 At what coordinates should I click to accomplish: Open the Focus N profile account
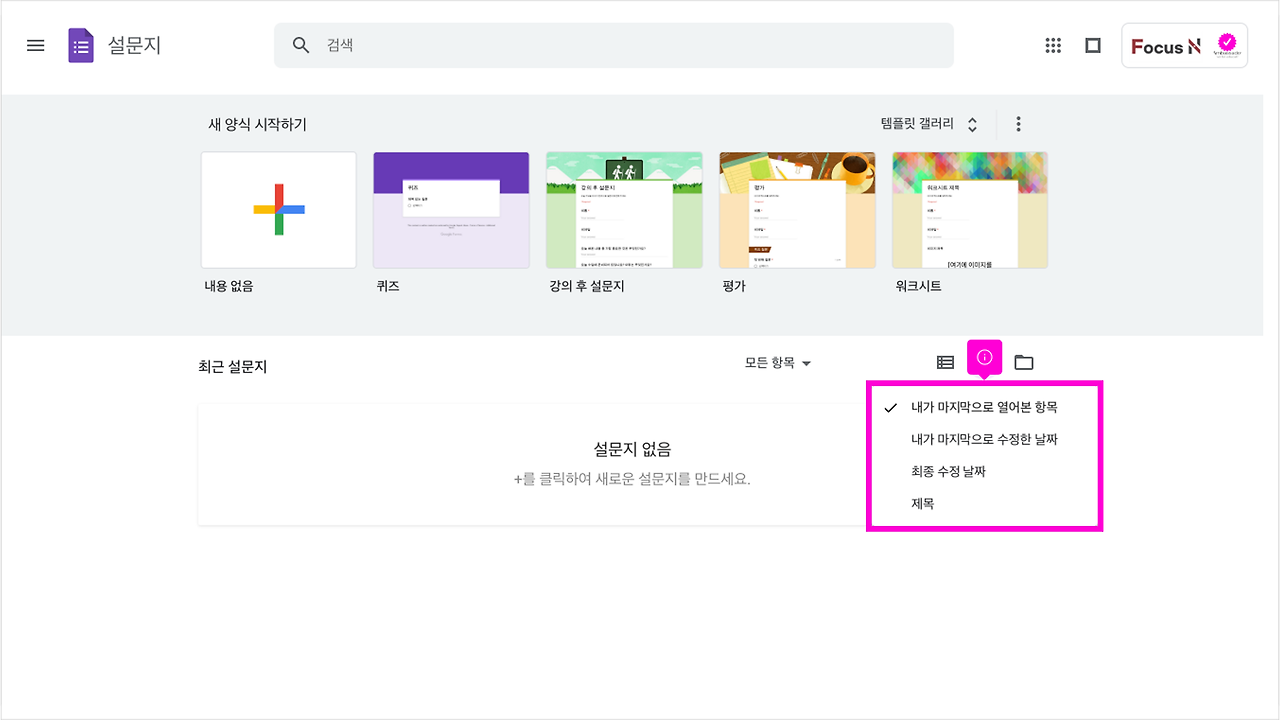point(1184,45)
